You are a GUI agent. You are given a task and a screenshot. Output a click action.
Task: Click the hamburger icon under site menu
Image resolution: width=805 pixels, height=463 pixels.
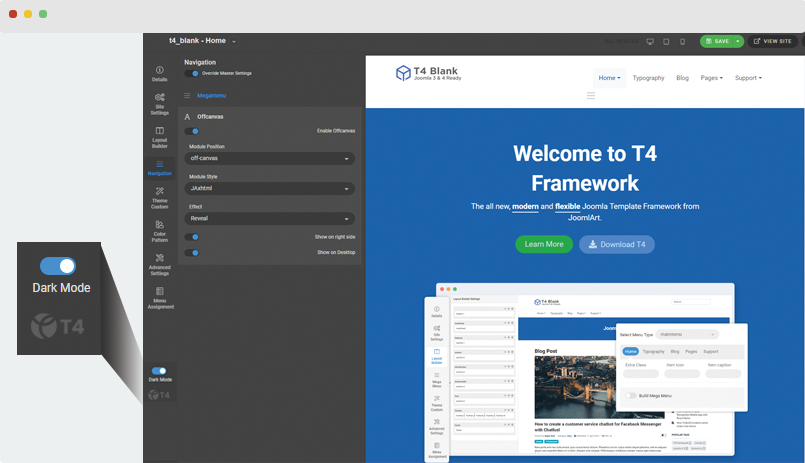pyautogui.click(x=591, y=95)
